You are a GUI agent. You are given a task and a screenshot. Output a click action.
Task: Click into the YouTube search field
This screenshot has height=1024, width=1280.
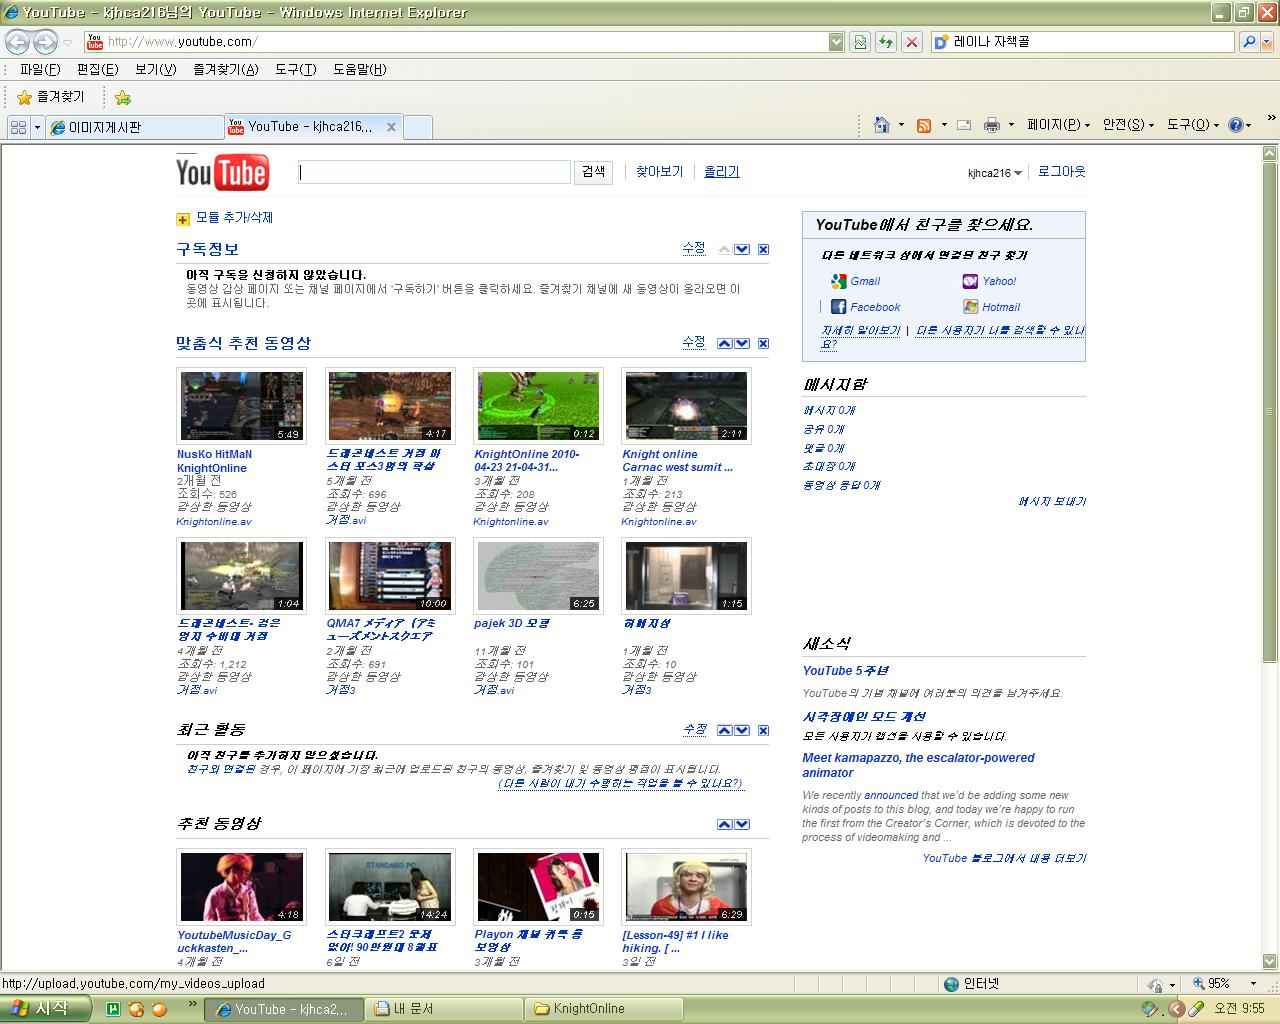pos(434,172)
